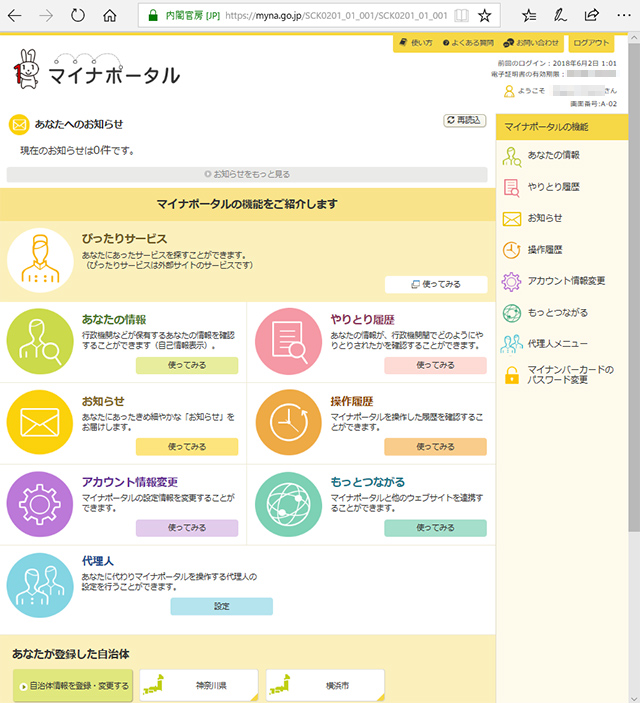Go to browser home page icon

(x=109, y=16)
